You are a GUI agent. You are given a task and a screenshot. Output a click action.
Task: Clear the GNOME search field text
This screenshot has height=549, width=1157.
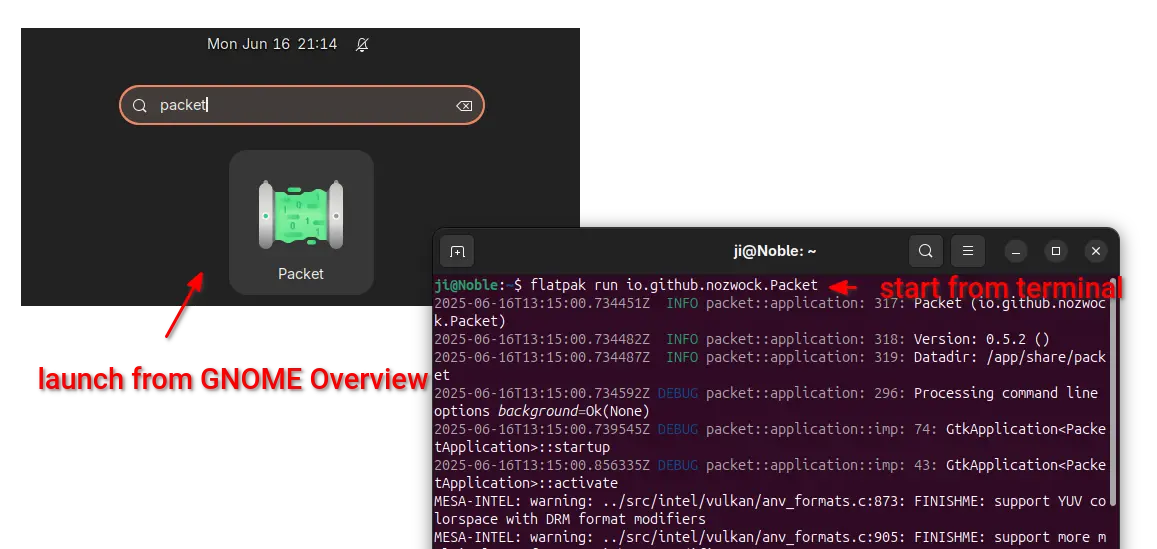click(x=464, y=106)
